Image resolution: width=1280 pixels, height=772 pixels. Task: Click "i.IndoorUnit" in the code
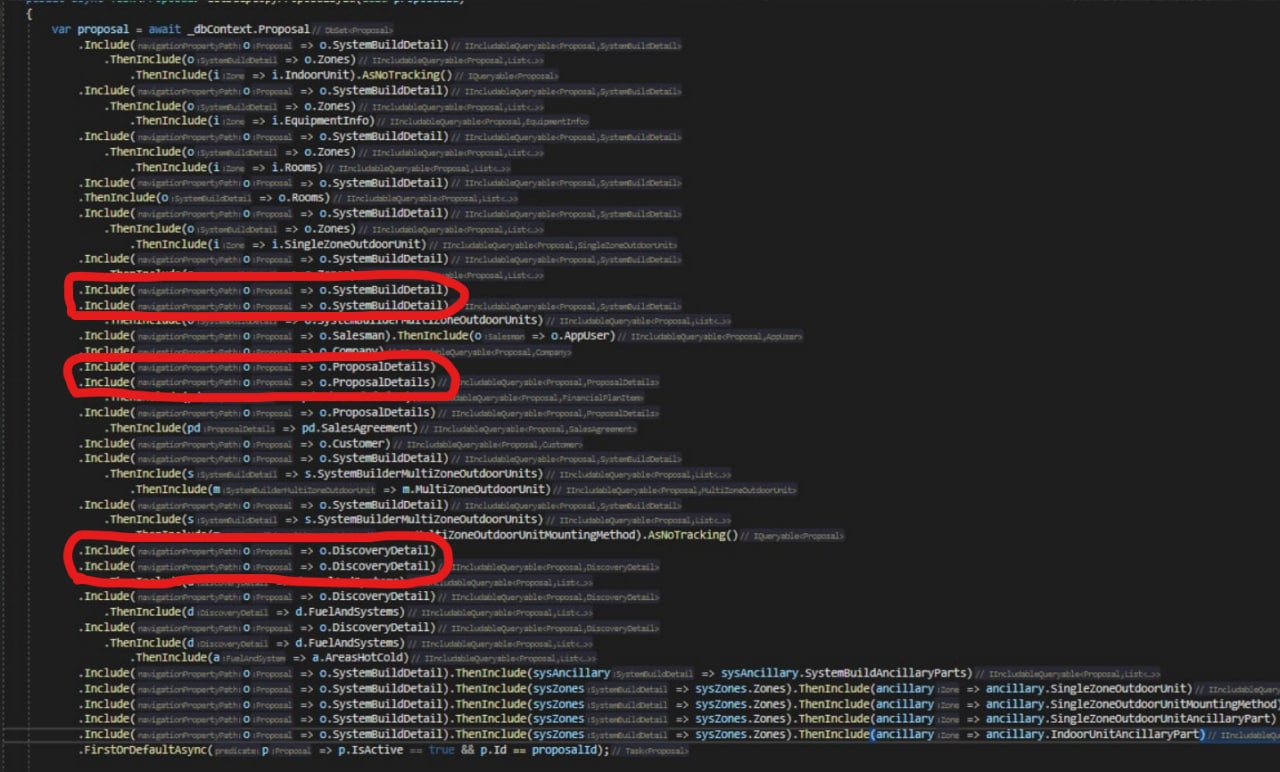point(311,75)
